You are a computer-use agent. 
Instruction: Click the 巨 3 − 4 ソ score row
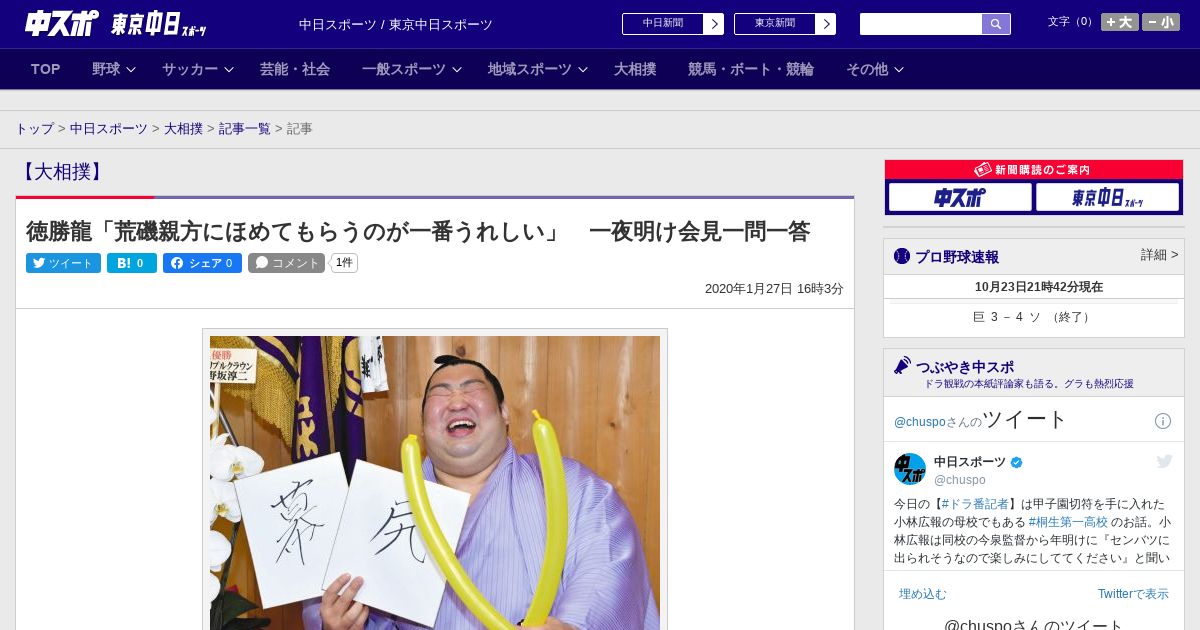1034,317
